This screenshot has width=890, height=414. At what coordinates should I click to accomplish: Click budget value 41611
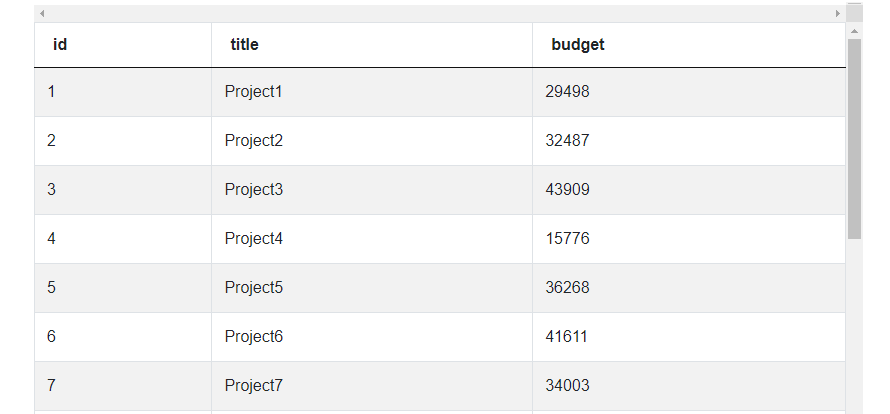coord(567,337)
